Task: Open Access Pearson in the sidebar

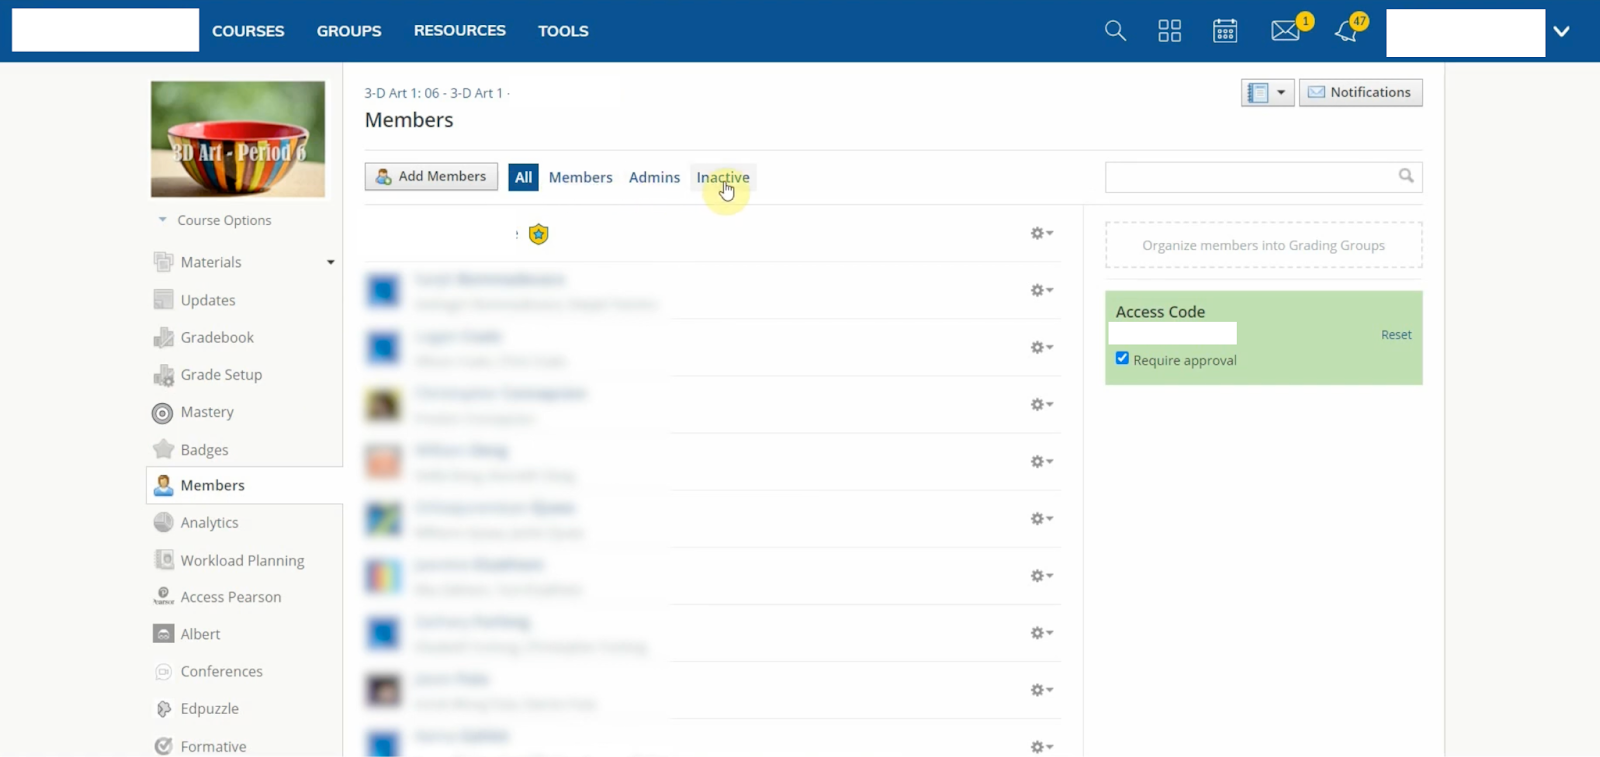Action: 231,597
